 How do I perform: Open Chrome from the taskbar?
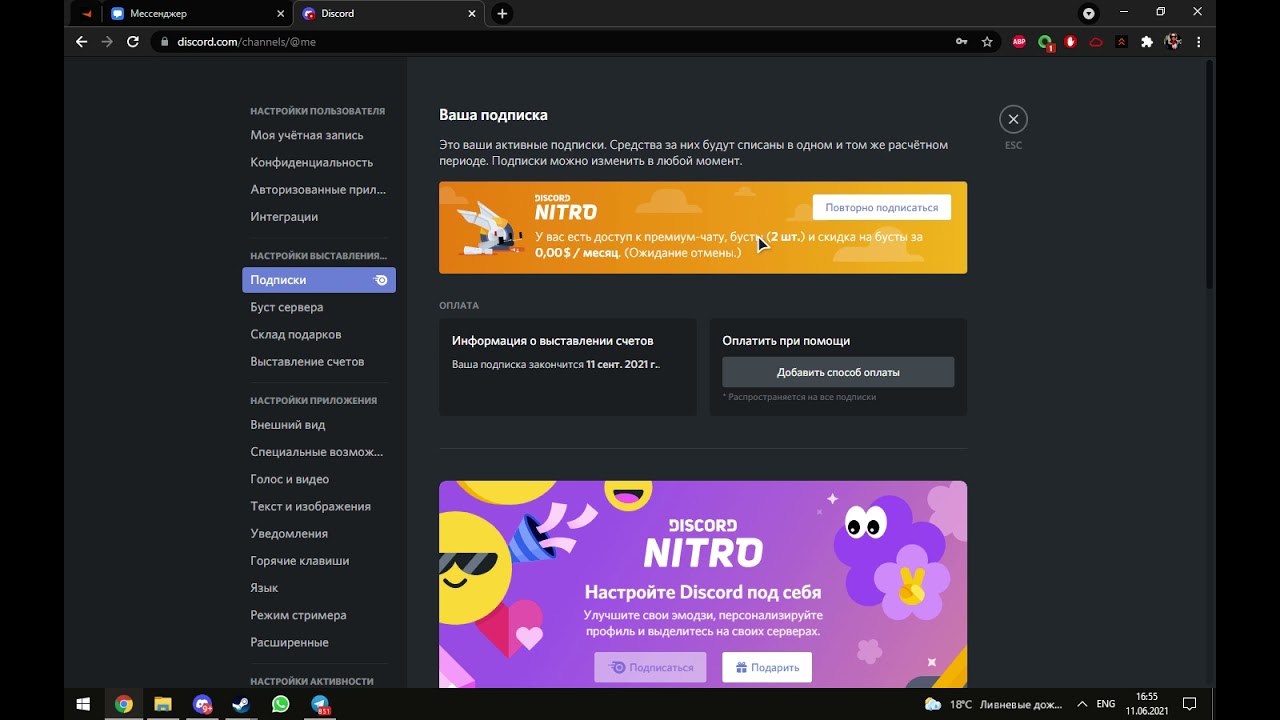[x=123, y=704]
